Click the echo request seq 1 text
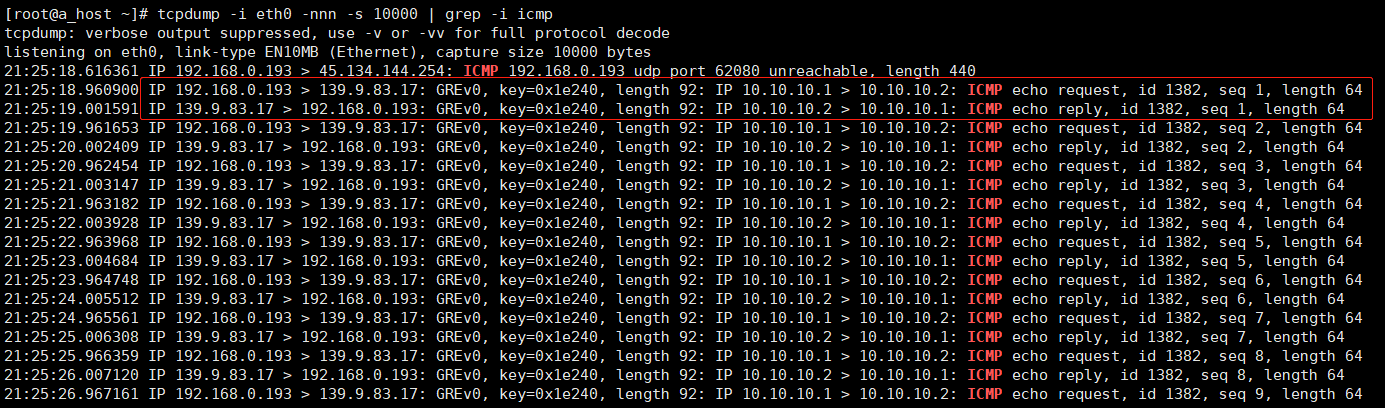This screenshot has width=1385, height=408. 1187,90
